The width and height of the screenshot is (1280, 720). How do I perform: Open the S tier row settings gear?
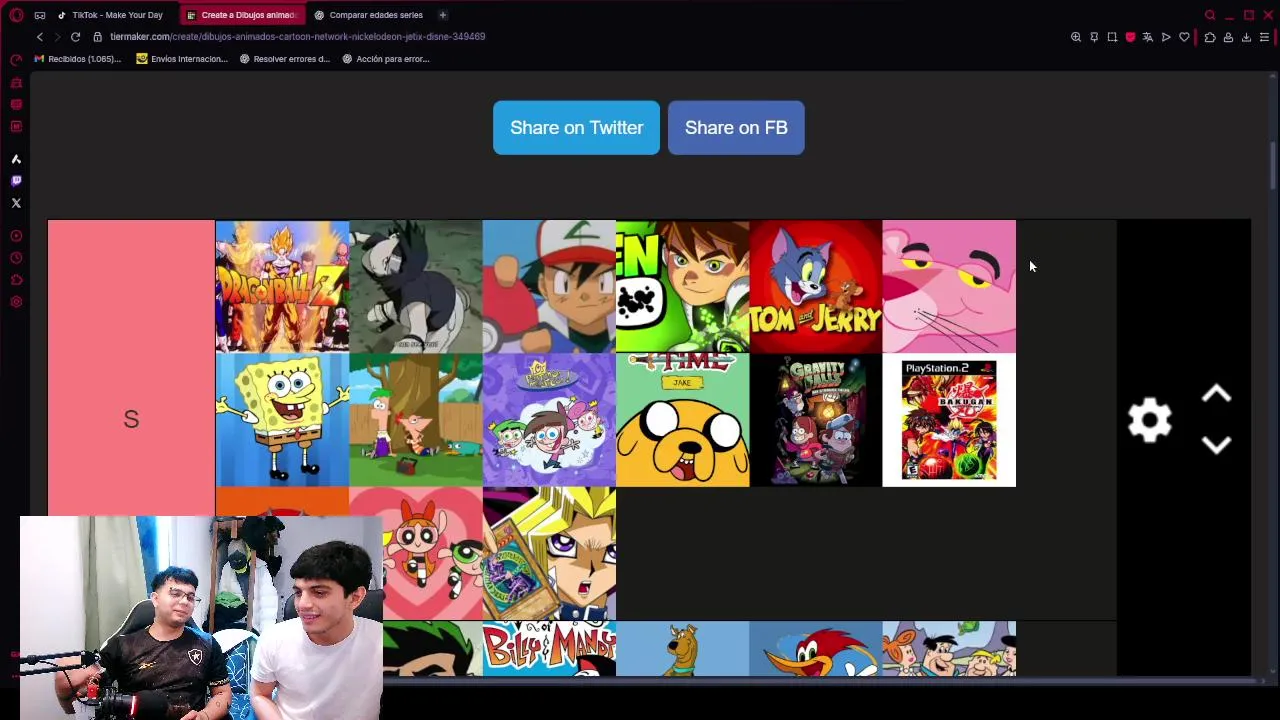[x=1150, y=420]
